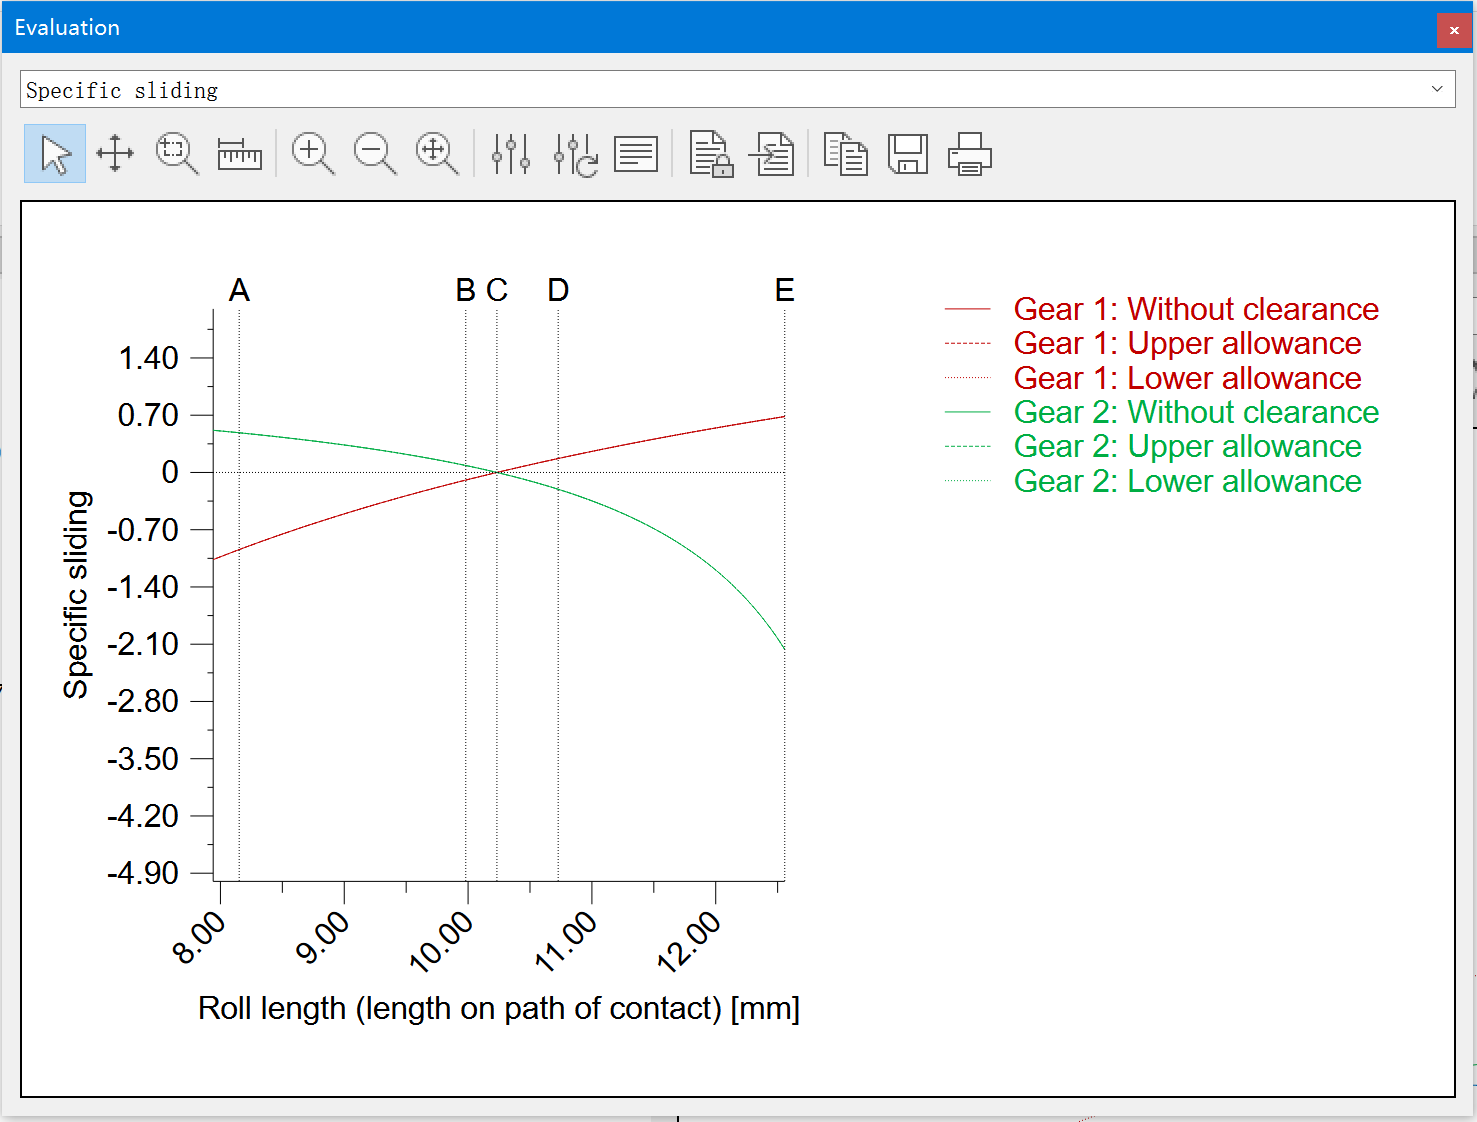Click the import-into-document arrow icon
This screenshot has height=1122, width=1477.
773,154
